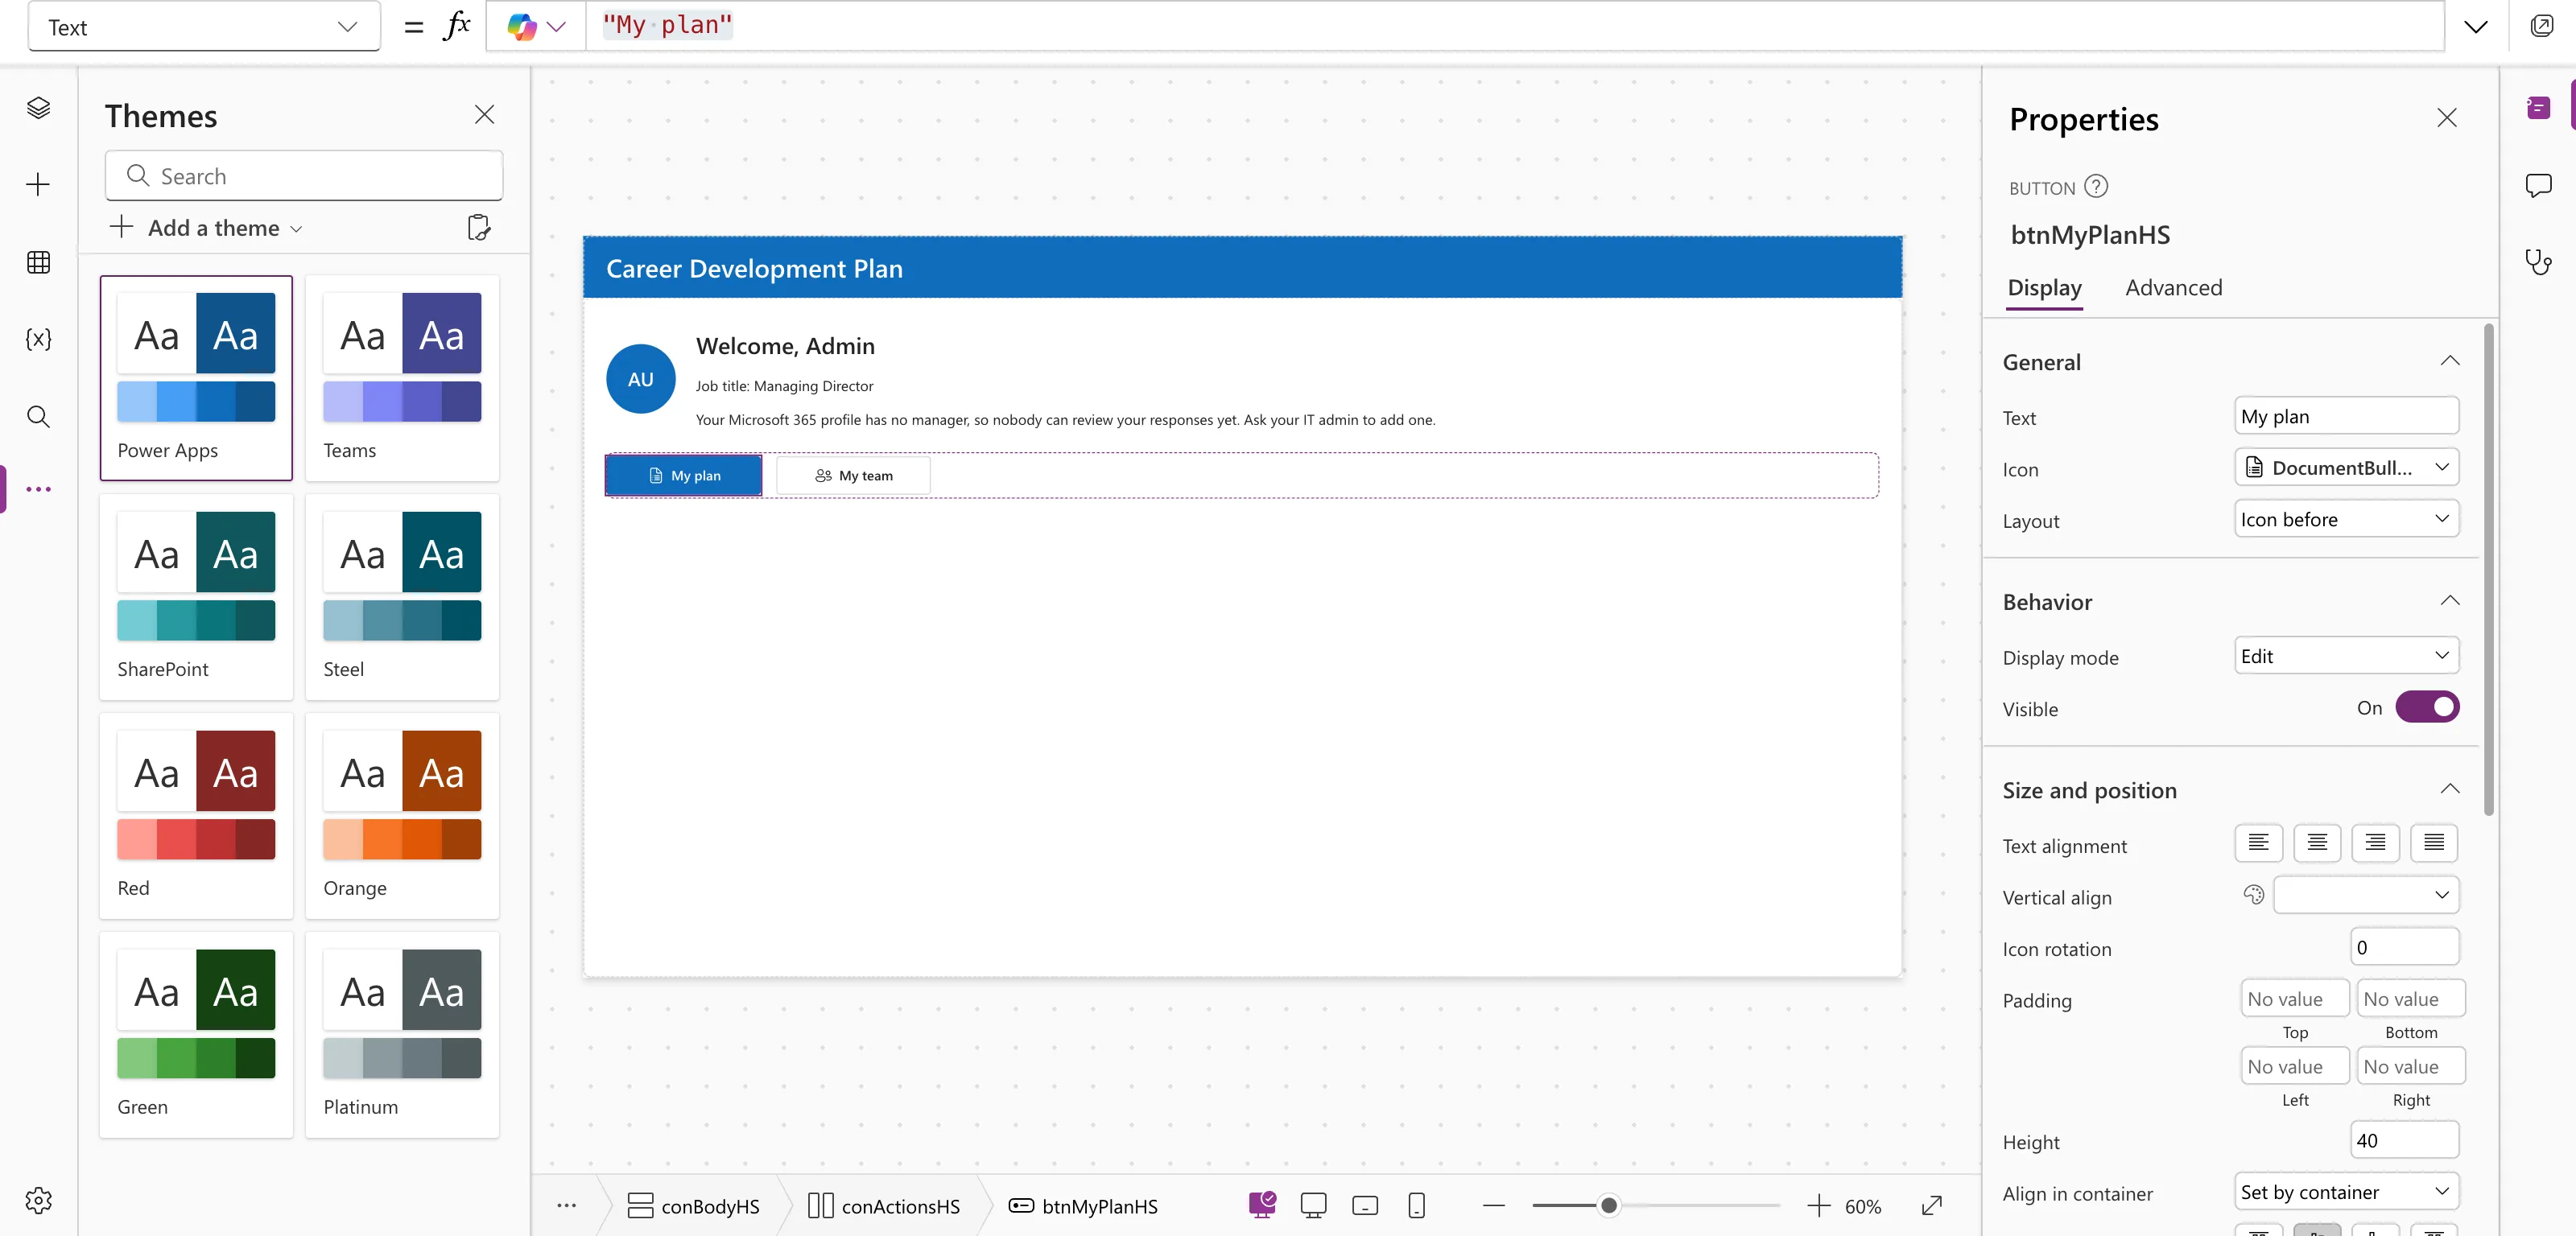Close the Themes panel
Image resolution: width=2576 pixels, height=1236 pixels.
484,115
